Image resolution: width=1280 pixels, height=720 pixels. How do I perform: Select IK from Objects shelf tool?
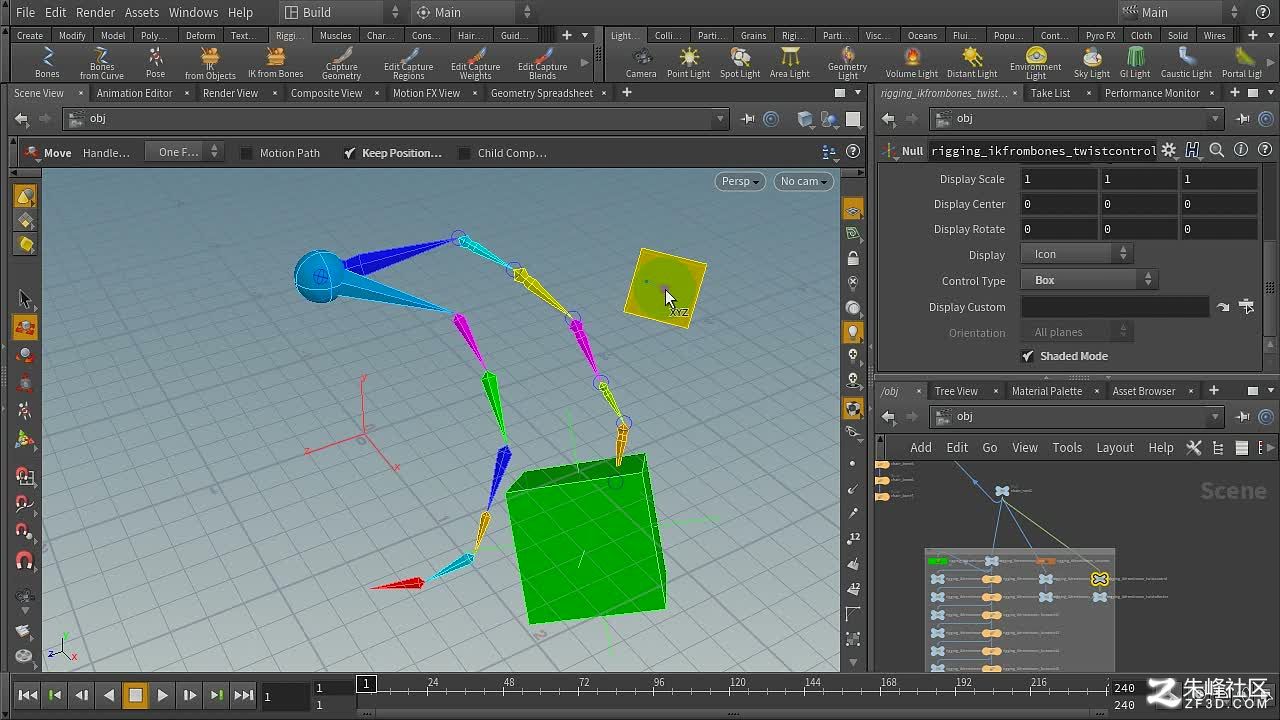point(210,63)
